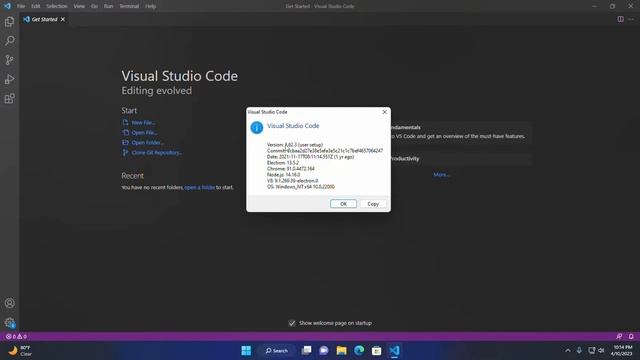Click the Date line in the dialog

310,157
